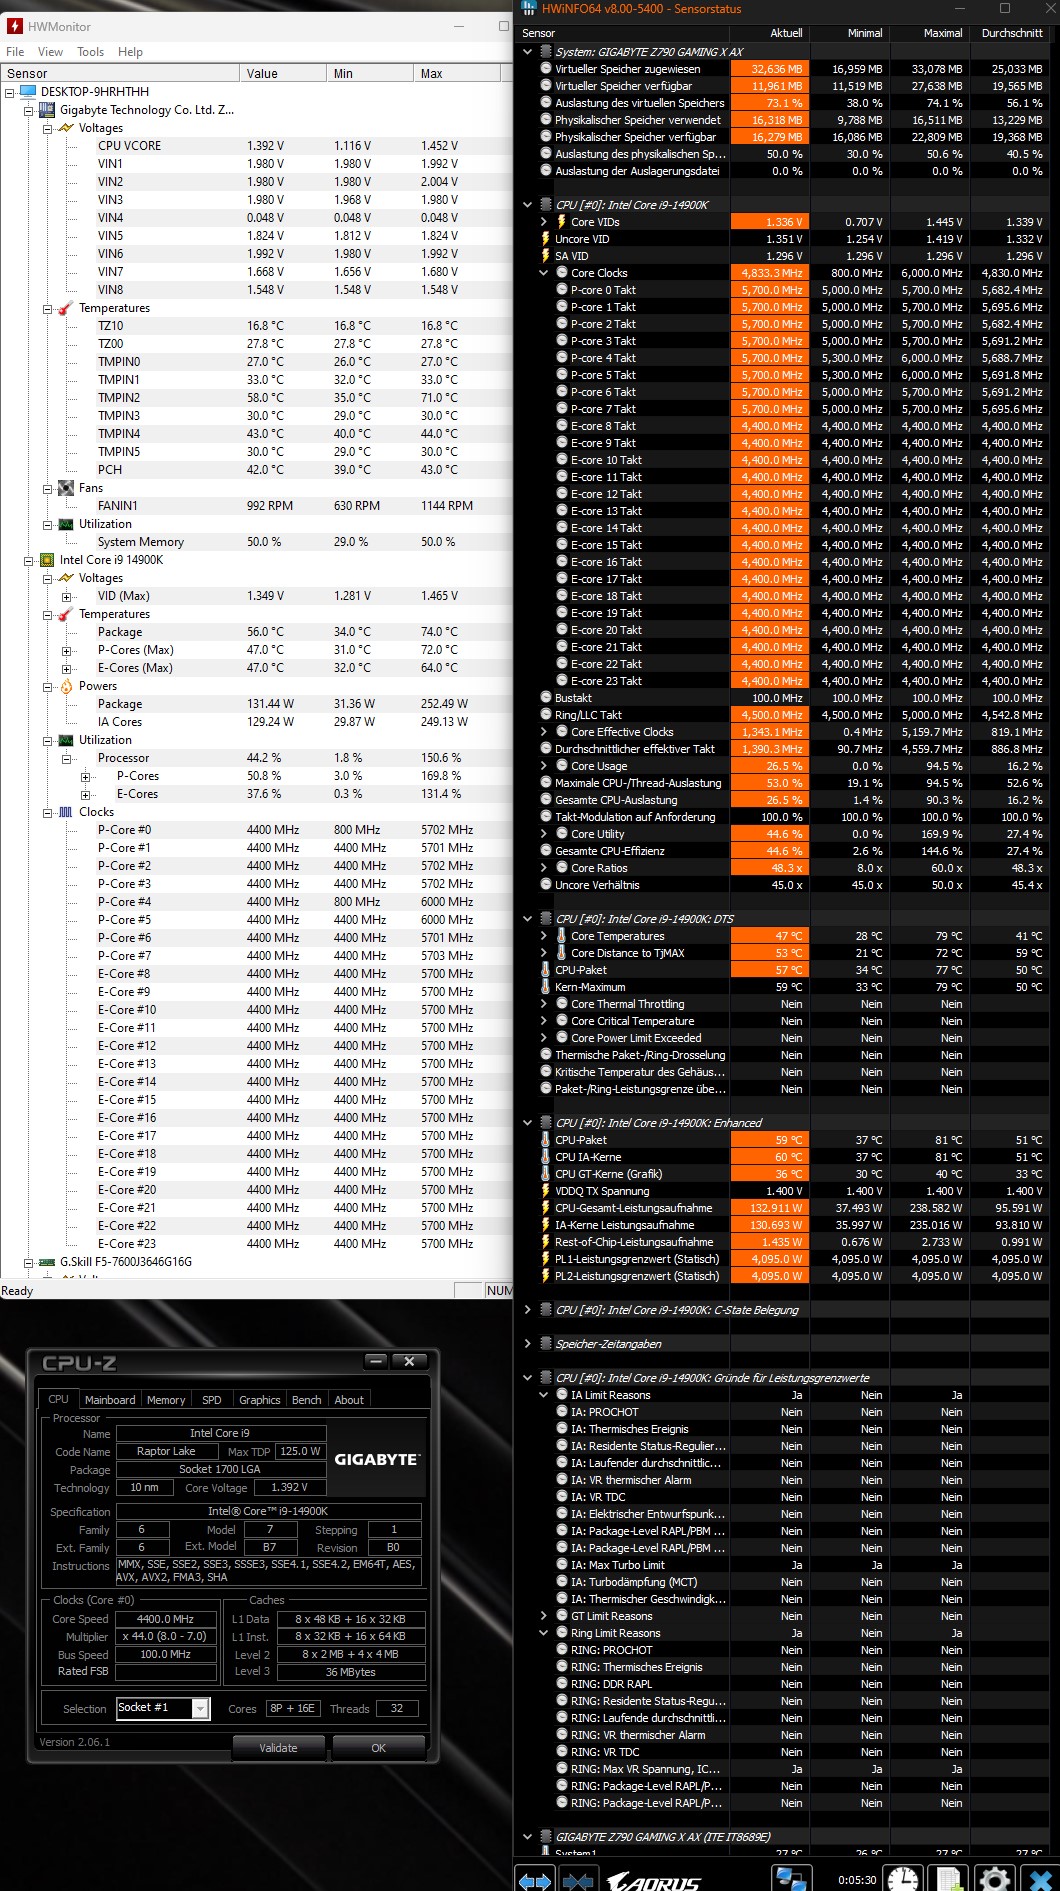This screenshot has width=1060, height=1891.
Task: Click the Validate button in CPU-Z
Action: [278, 1748]
